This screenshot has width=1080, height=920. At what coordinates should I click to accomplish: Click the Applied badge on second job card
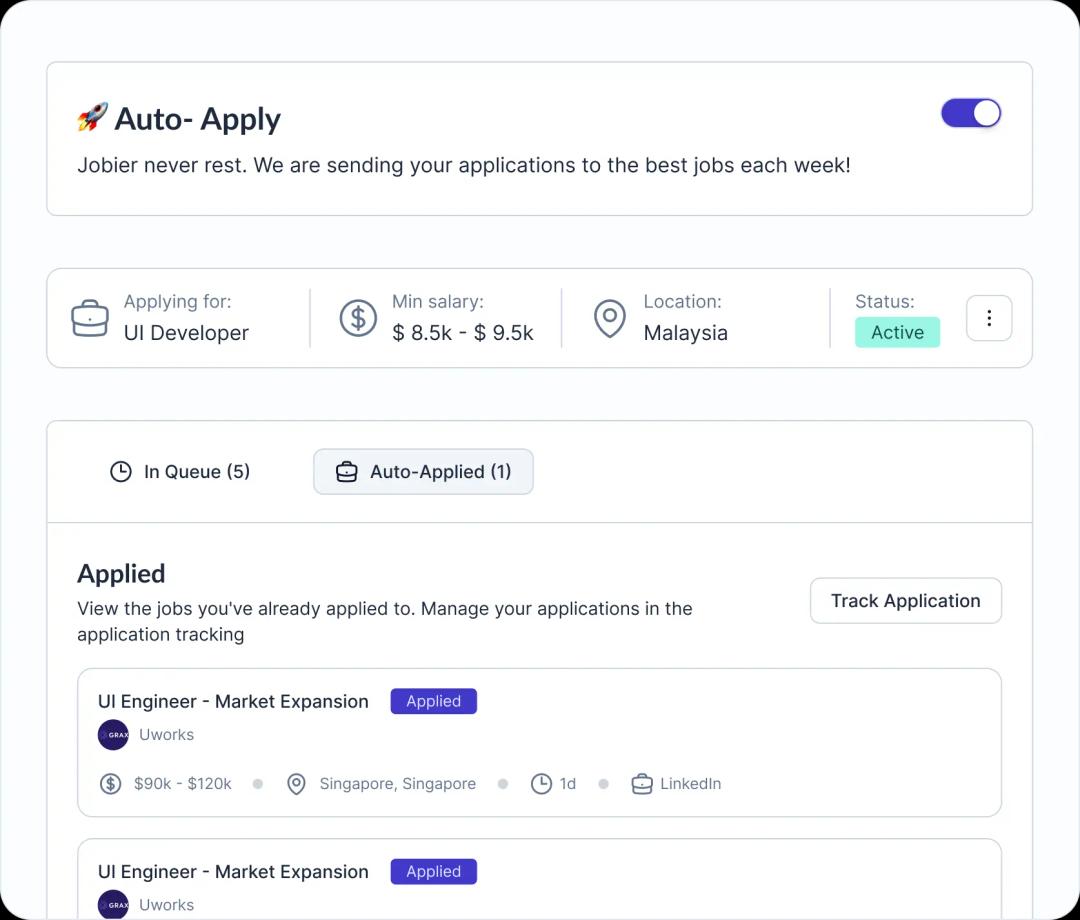(433, 872)
